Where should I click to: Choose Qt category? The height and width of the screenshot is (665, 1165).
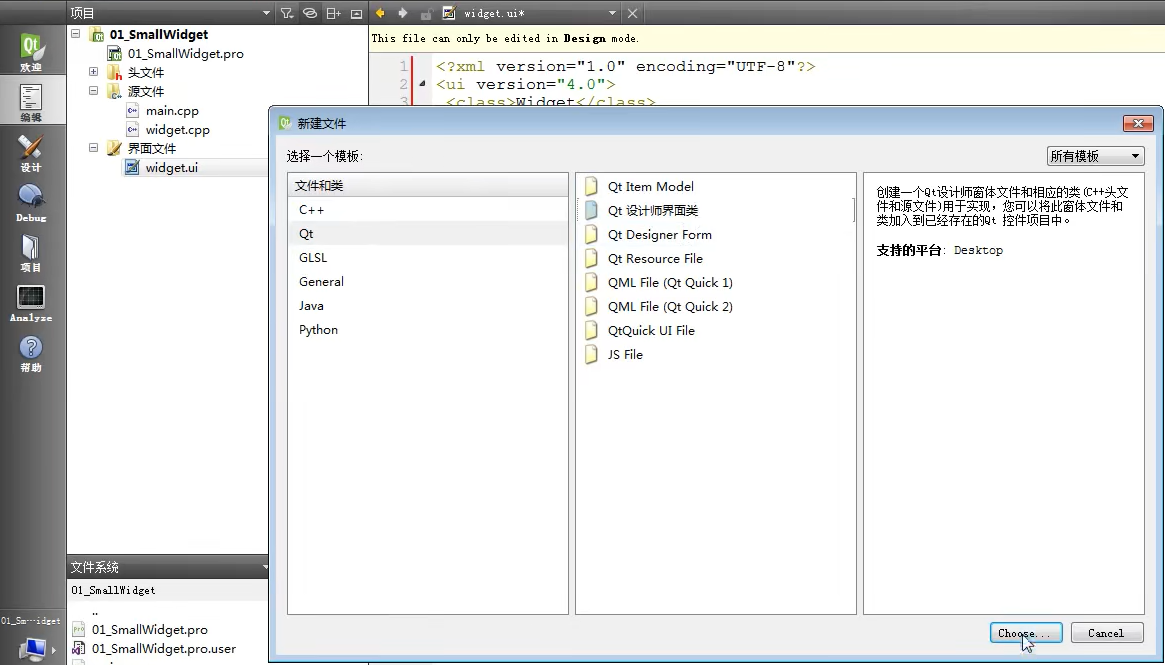pyautogui.click(x=428, y=233)
